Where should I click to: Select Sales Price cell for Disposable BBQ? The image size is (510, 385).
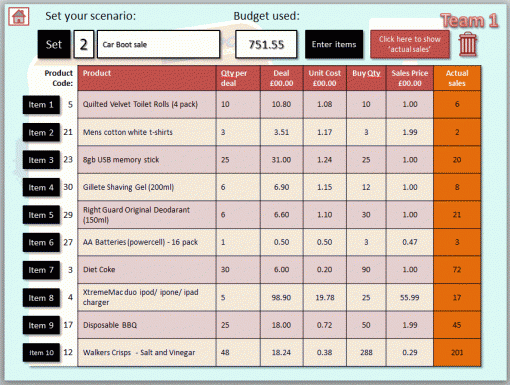(x=410, y=325)
